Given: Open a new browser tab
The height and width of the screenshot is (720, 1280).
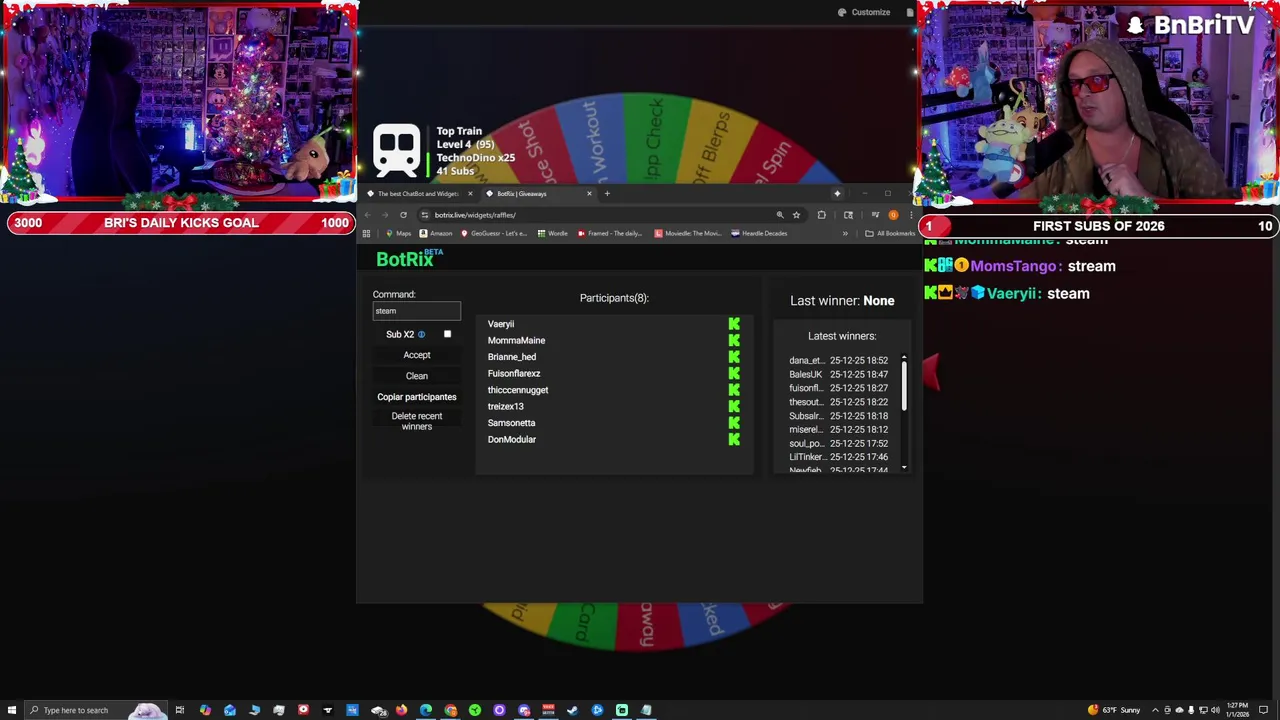Looking at the screenshot, I should pyautogui.click(x=607, y=193).
